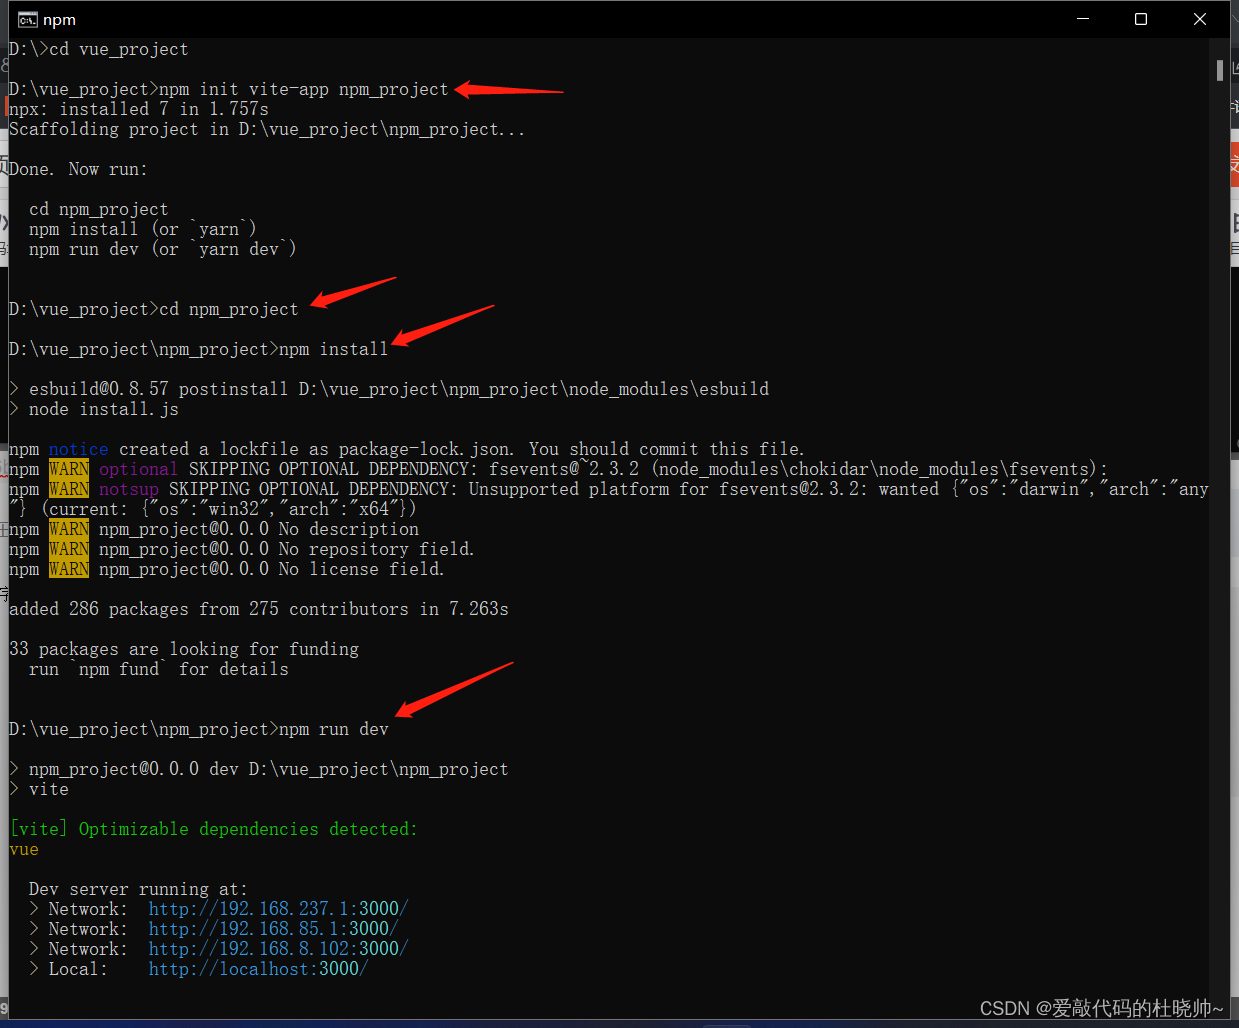Open the http://192.168.8.102:3000/ network URL
This screenshot has width=1239, height=1028.
click(x=278, y=949)
